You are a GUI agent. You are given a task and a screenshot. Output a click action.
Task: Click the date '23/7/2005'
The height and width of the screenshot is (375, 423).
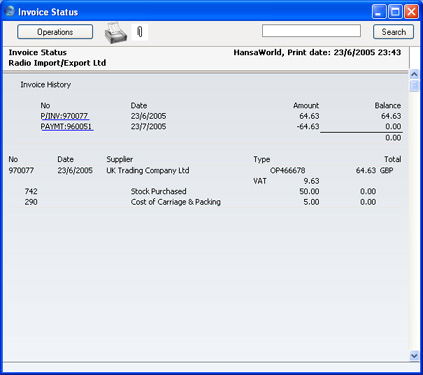(148, 127)
